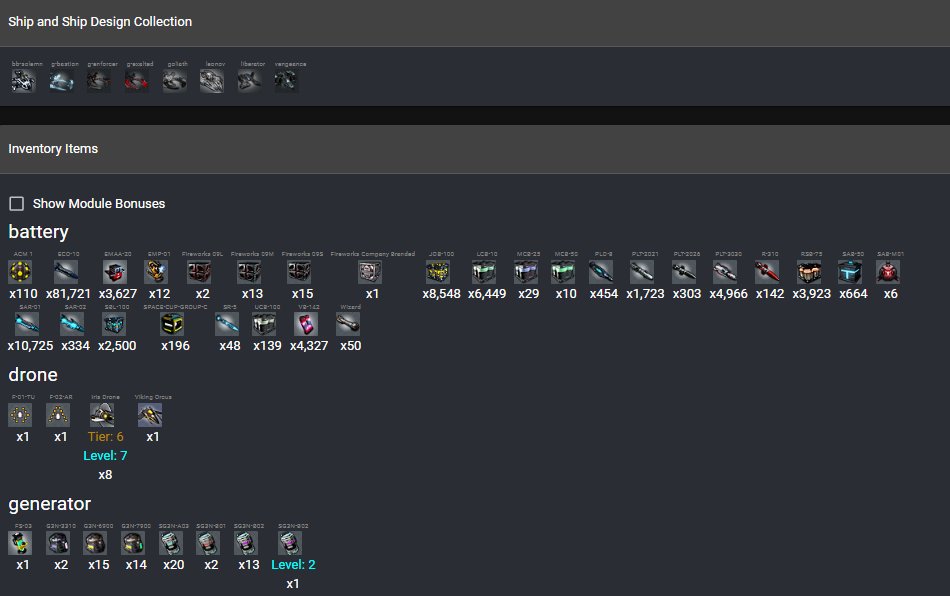Open the vengeance ship design
Screen dimensions: 950x596
(288, 82)
